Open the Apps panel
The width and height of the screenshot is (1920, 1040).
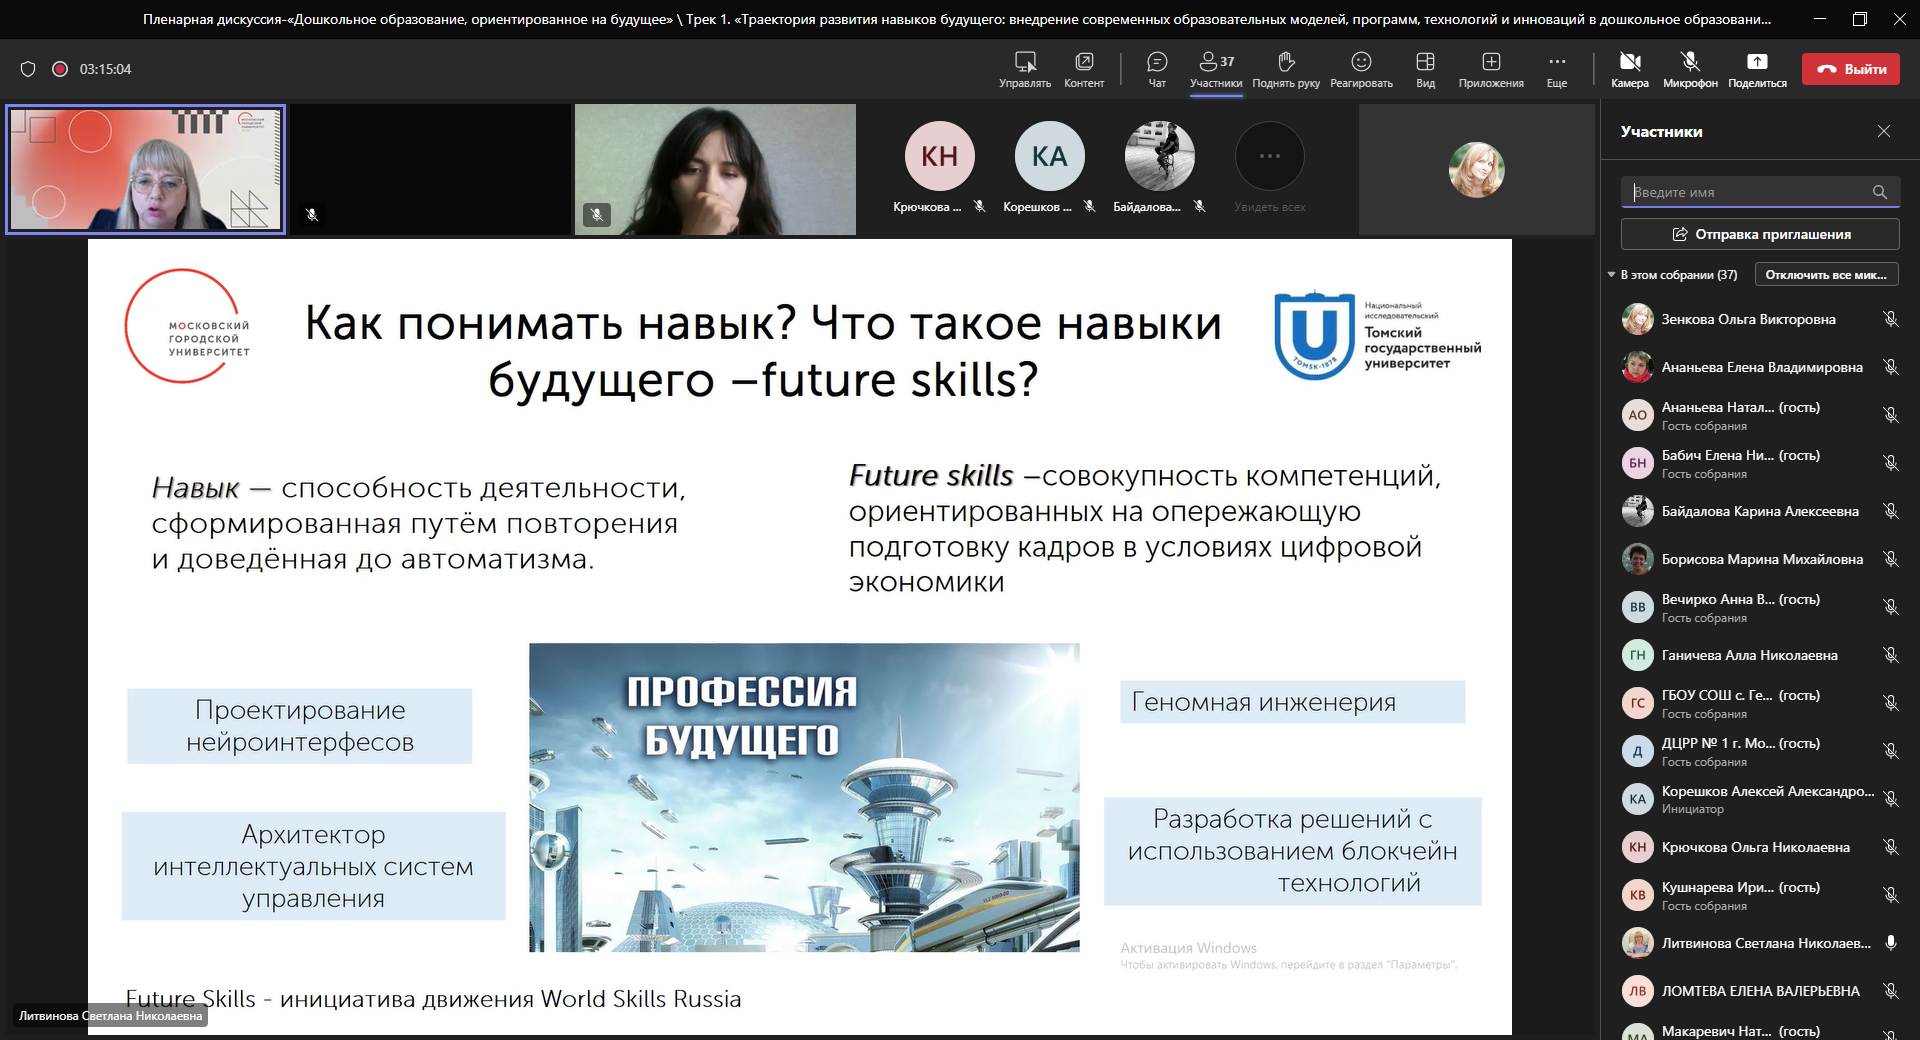[1490, 69]
